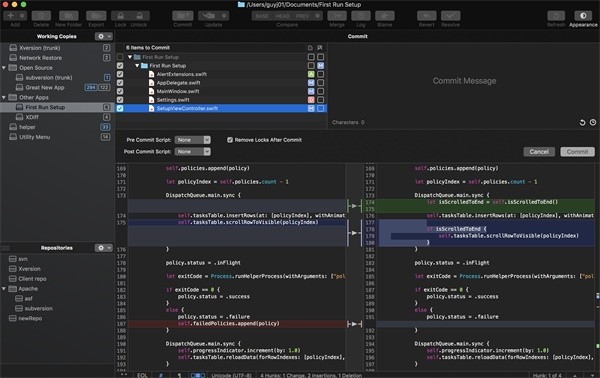Uncheck AppDelegate.swift commit checkbox
Screen dimensions: 600x378
[120, 83]
